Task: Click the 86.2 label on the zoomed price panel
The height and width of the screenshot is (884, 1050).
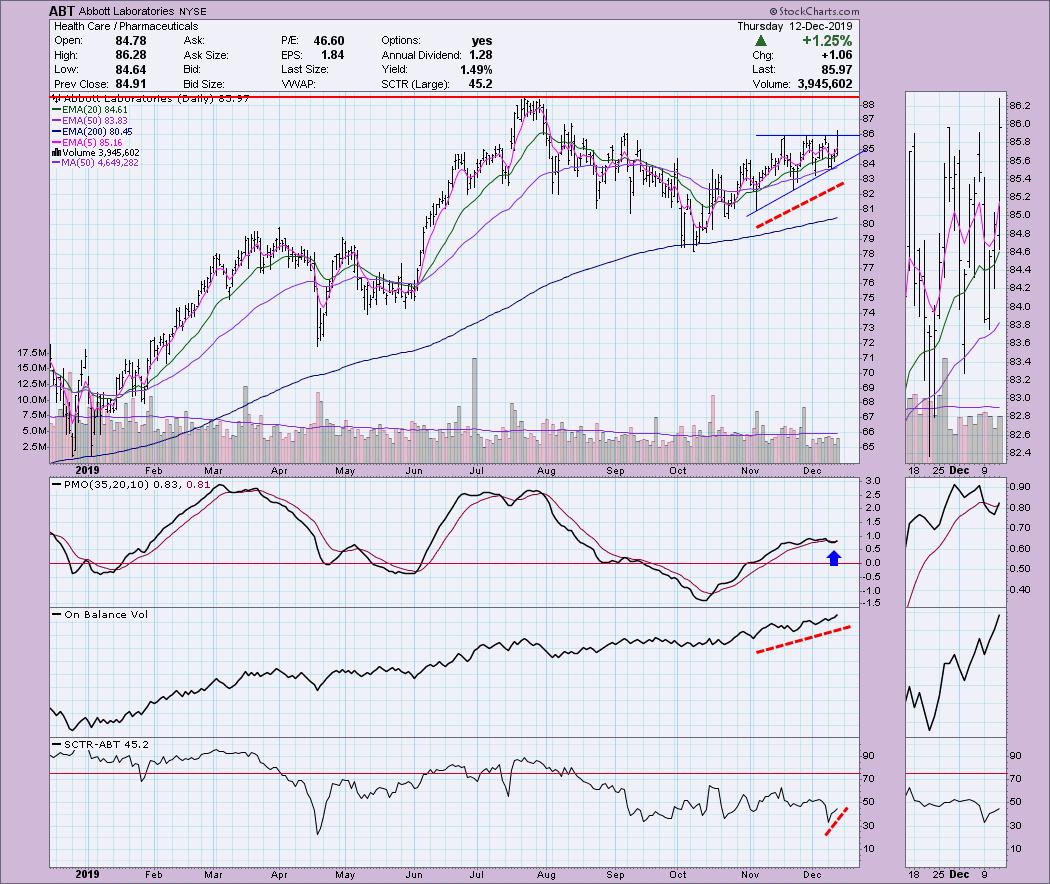Action: tap(1019, 106)
